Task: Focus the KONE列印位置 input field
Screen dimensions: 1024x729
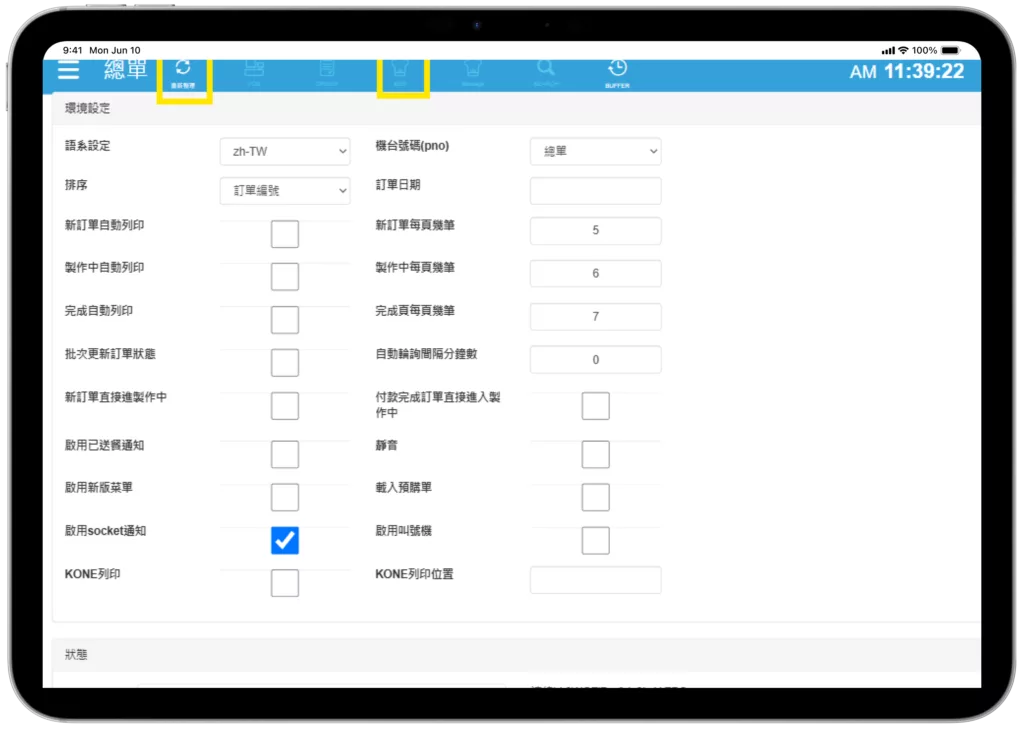Action: point(596,580)
